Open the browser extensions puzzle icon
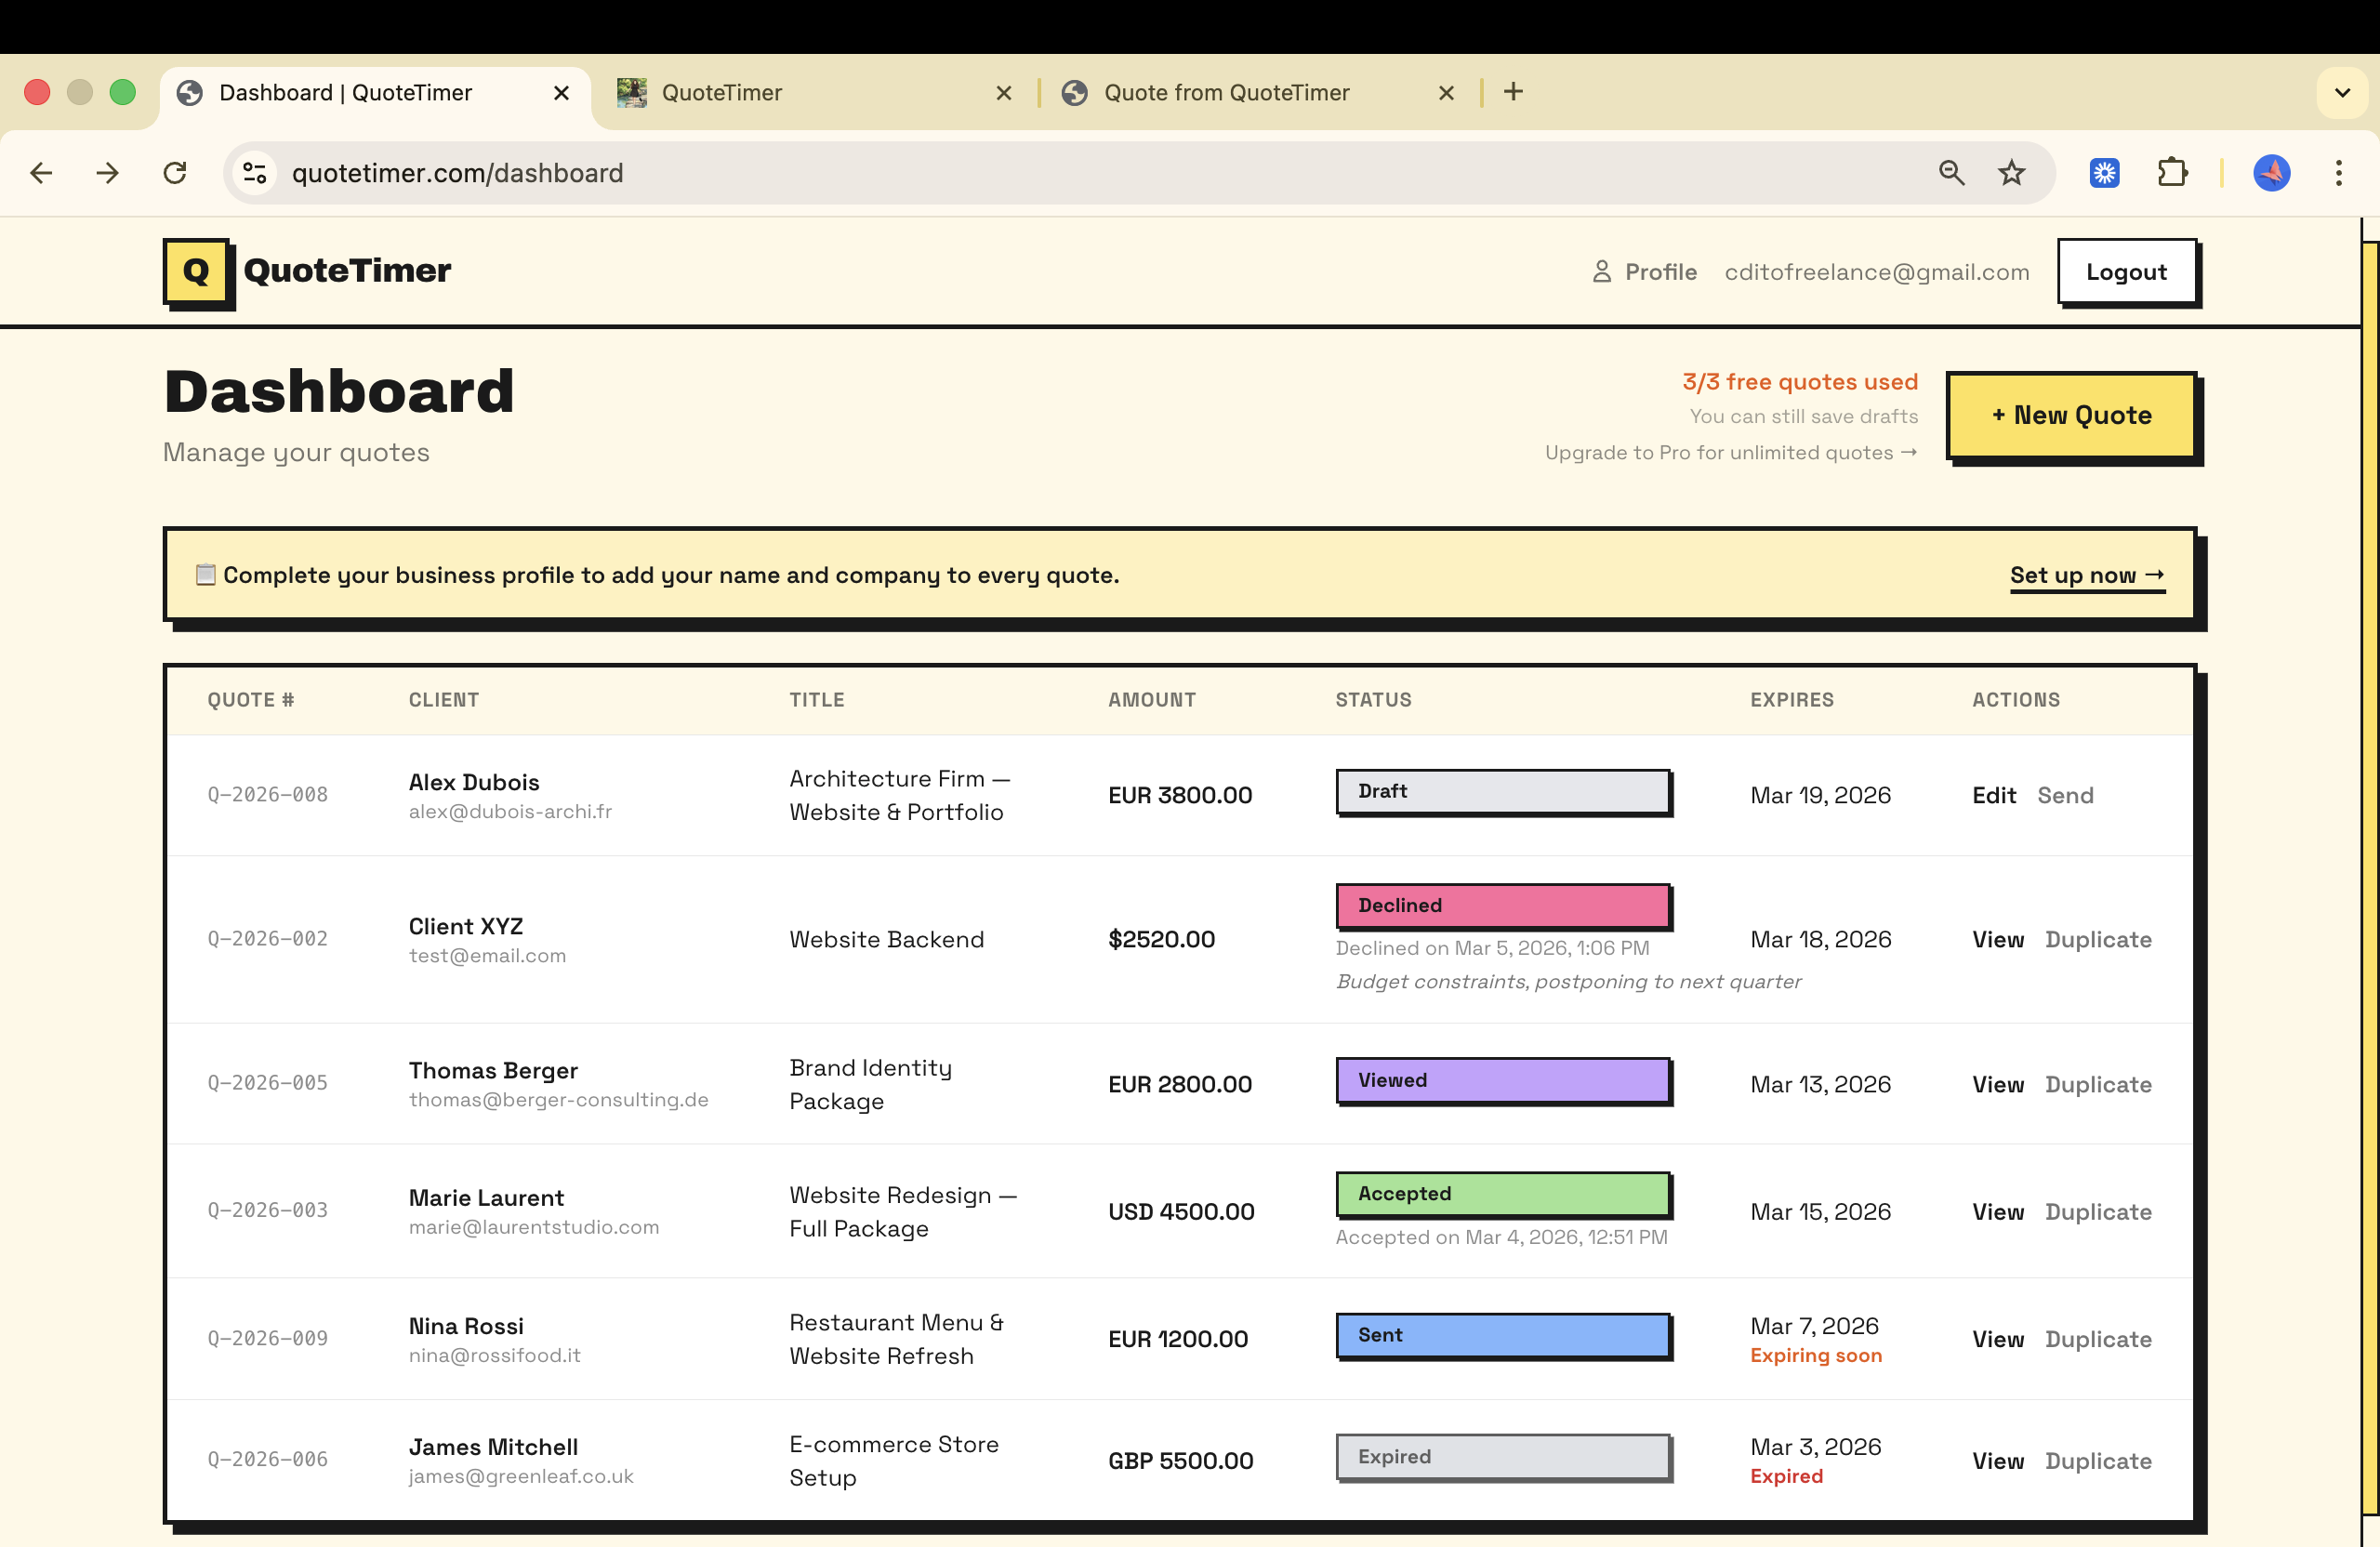 [2172, 172]
